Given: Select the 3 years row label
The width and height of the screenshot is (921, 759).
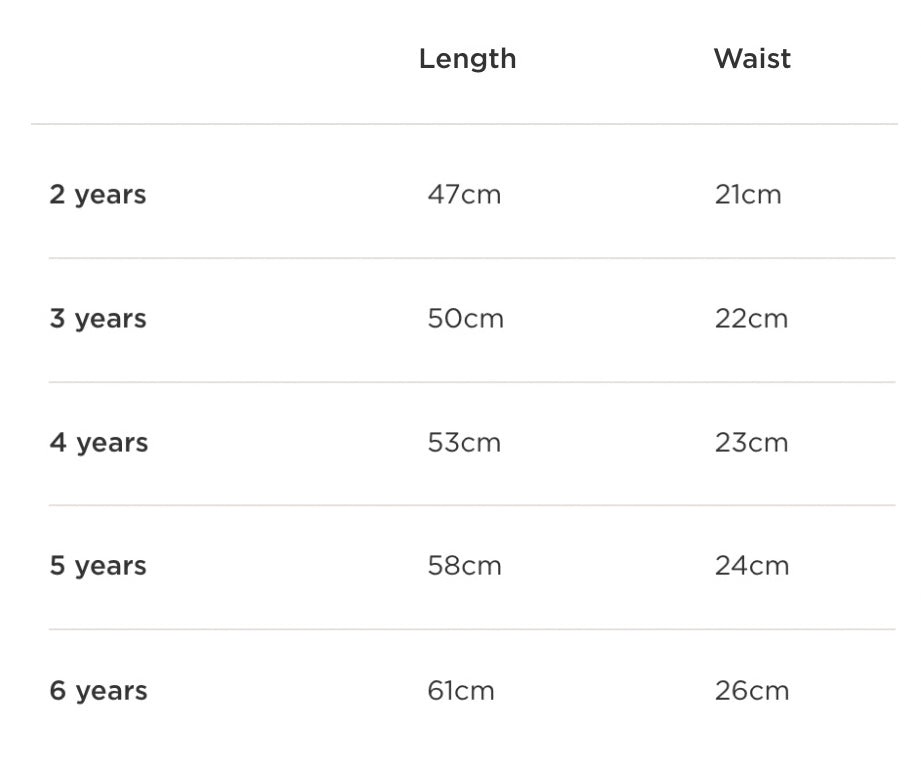Looking at the screenshot, I should coord(98,319).
